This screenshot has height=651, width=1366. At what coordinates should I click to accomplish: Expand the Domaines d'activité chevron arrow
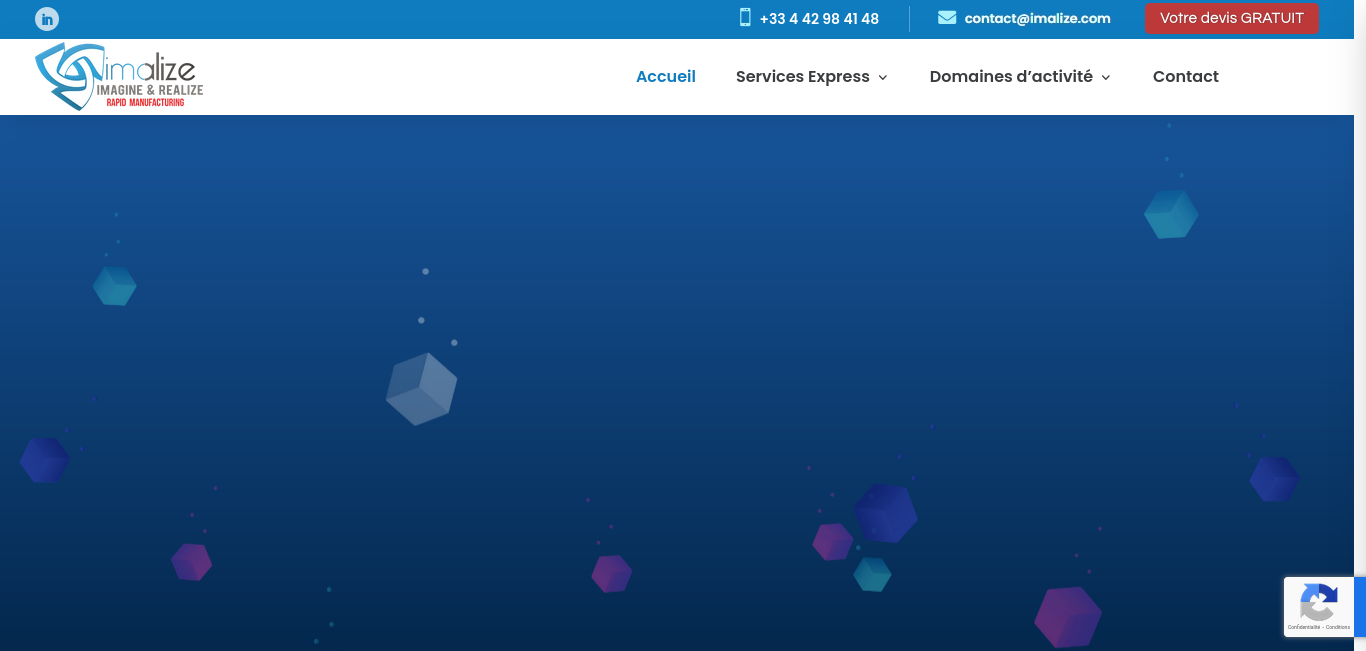tap(1106, 78)
